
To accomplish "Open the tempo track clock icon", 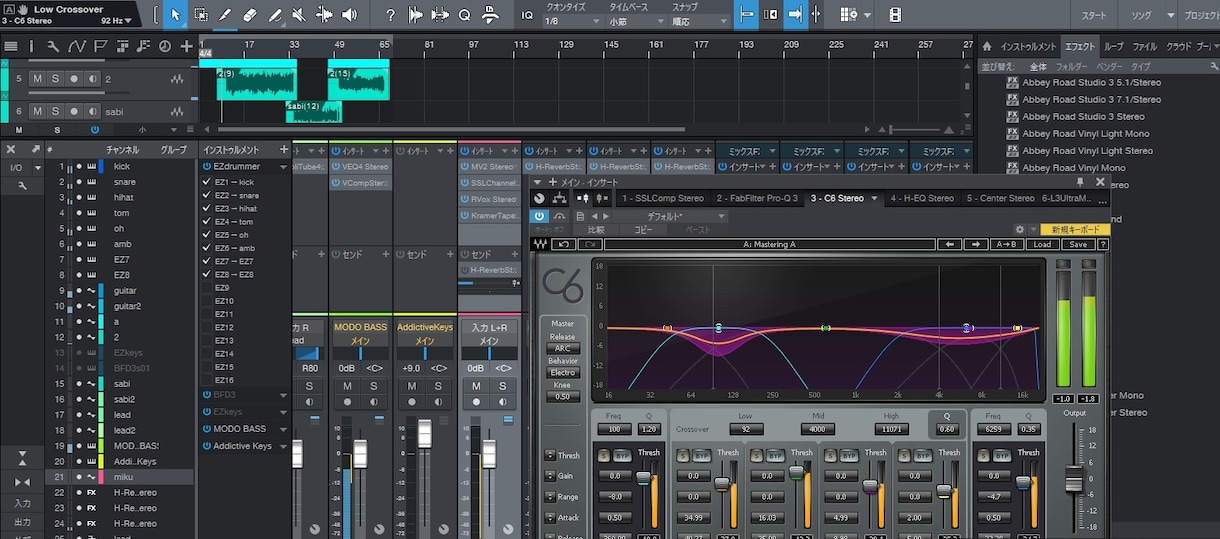I will pyautogui.click(x=165, y=47).
